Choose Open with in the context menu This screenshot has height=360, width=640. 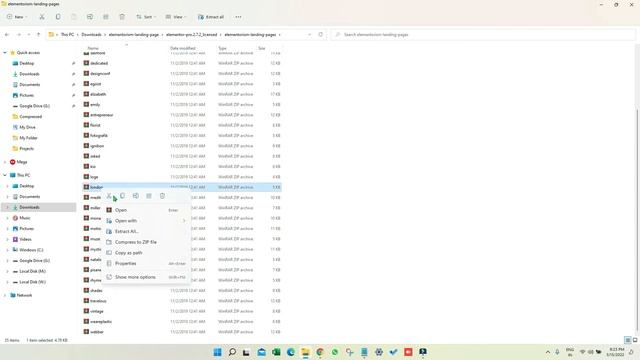[146, 221]
